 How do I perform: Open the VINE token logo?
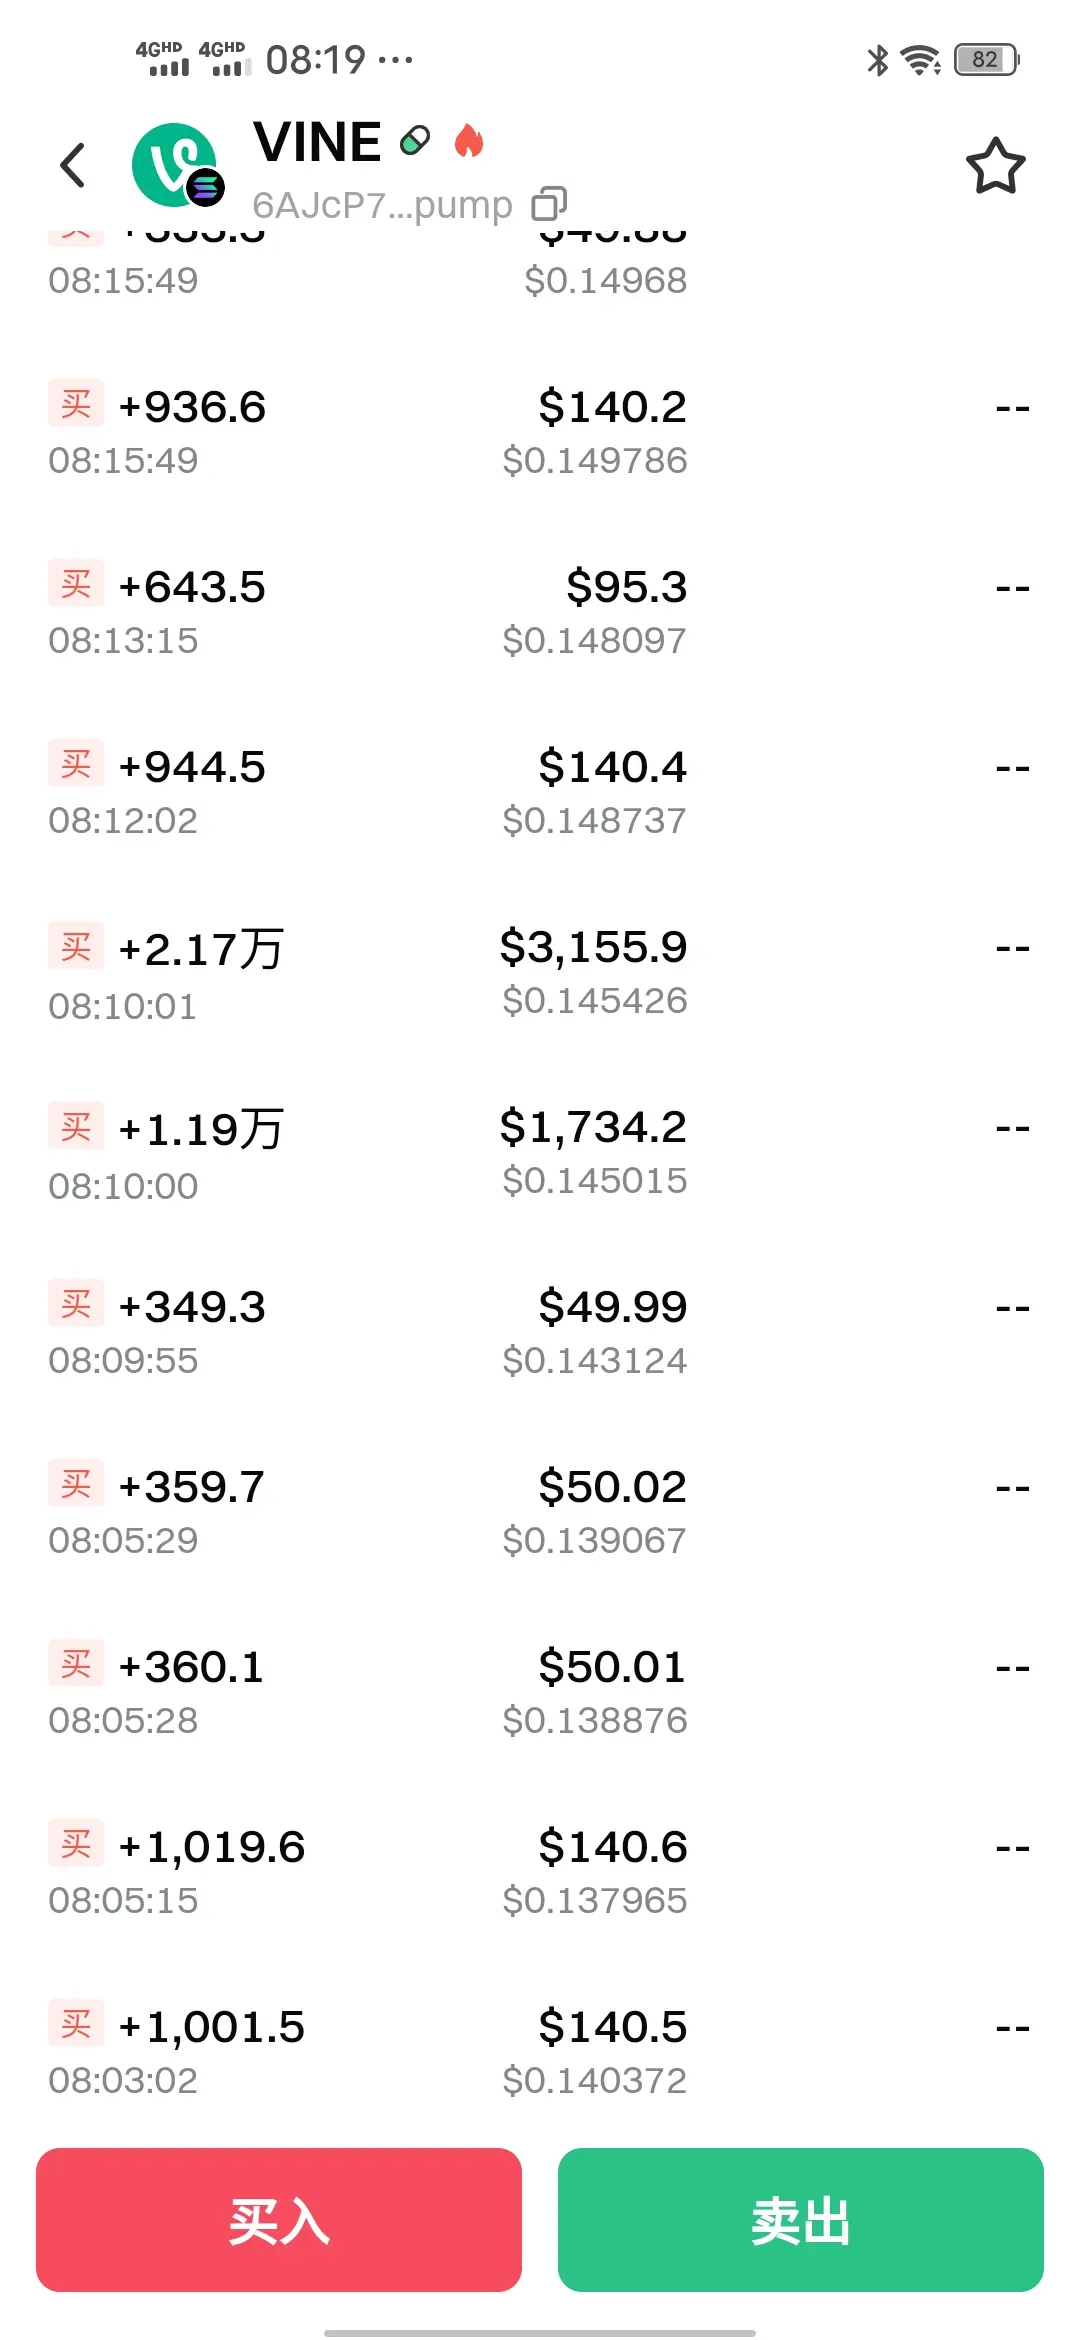point(176,165)
